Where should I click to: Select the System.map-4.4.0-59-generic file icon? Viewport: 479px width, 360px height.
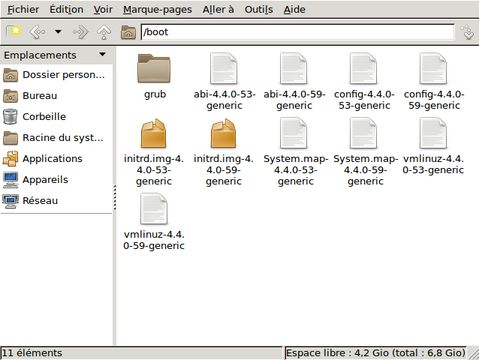(363, 133)
